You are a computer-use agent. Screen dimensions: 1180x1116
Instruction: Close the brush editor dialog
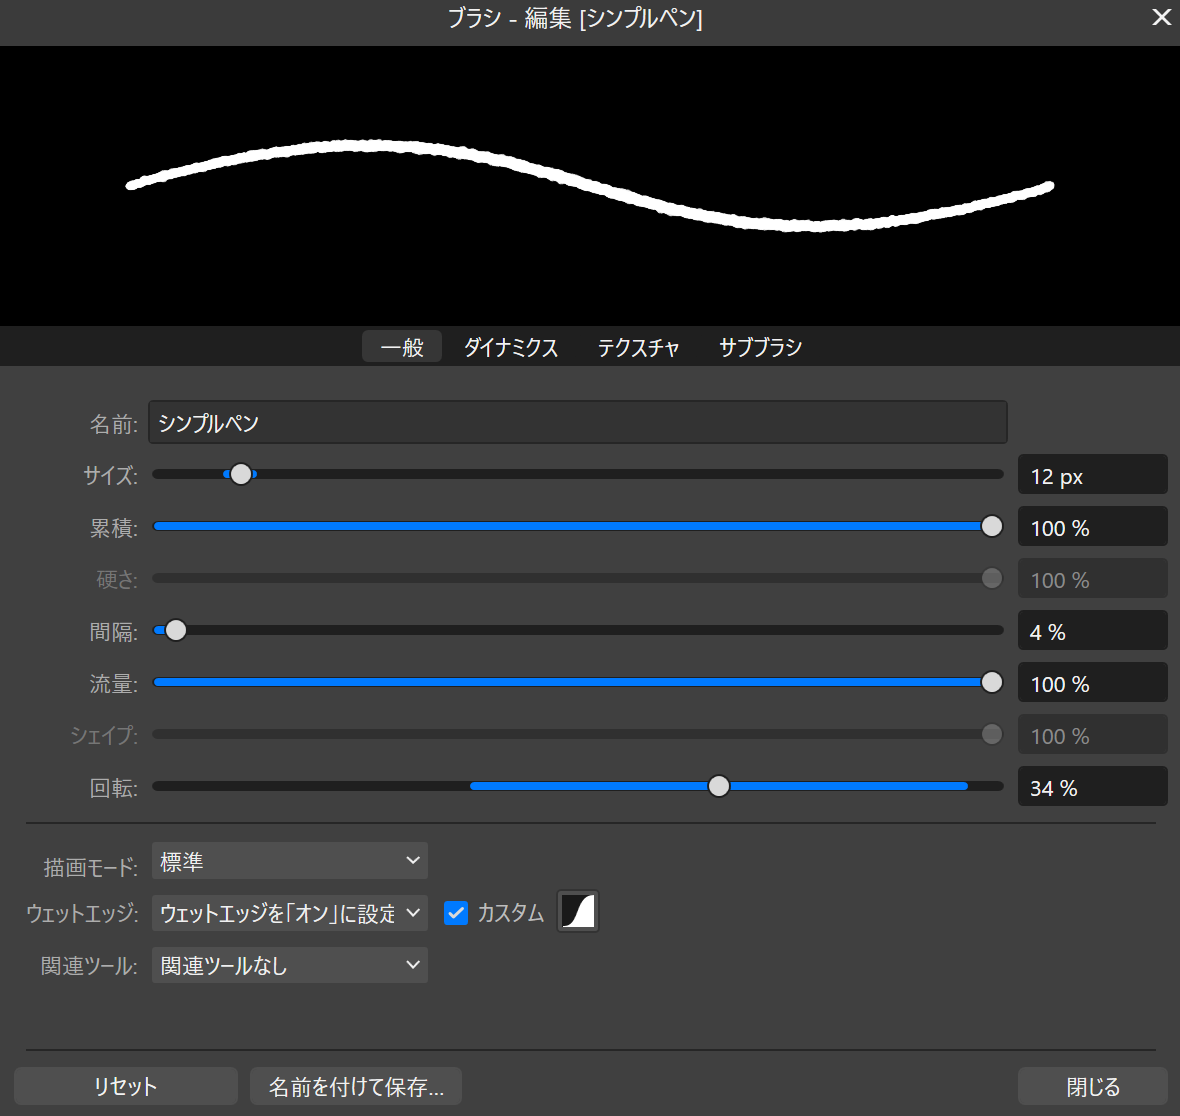pyautogui.click(x=1160, y=17)
